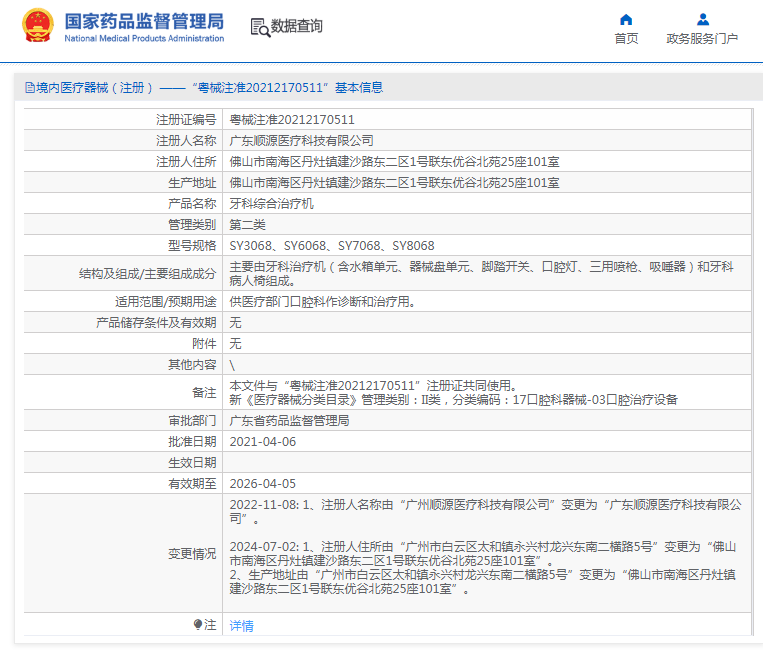Click the 型号规格 label

coord(192,246)
